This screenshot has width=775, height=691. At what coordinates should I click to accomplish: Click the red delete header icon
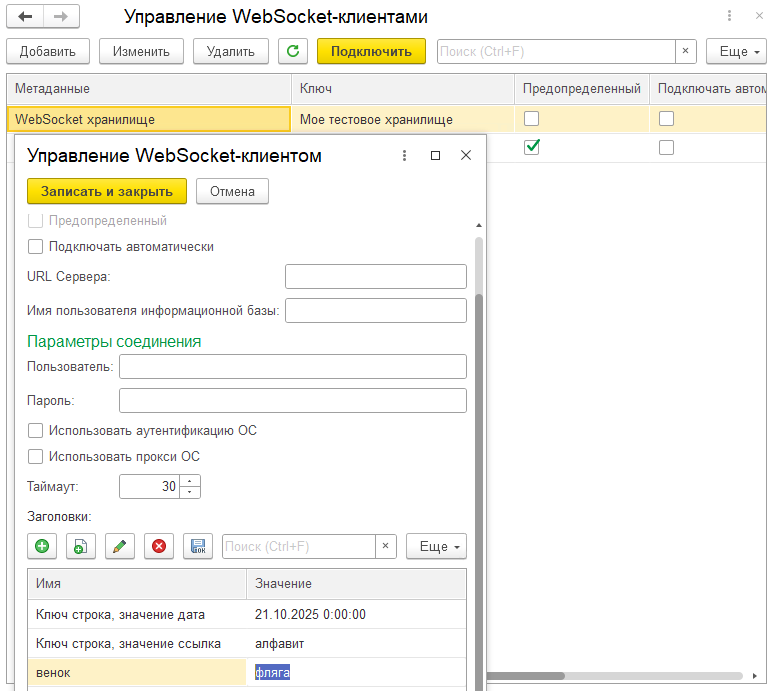[158, 546]
